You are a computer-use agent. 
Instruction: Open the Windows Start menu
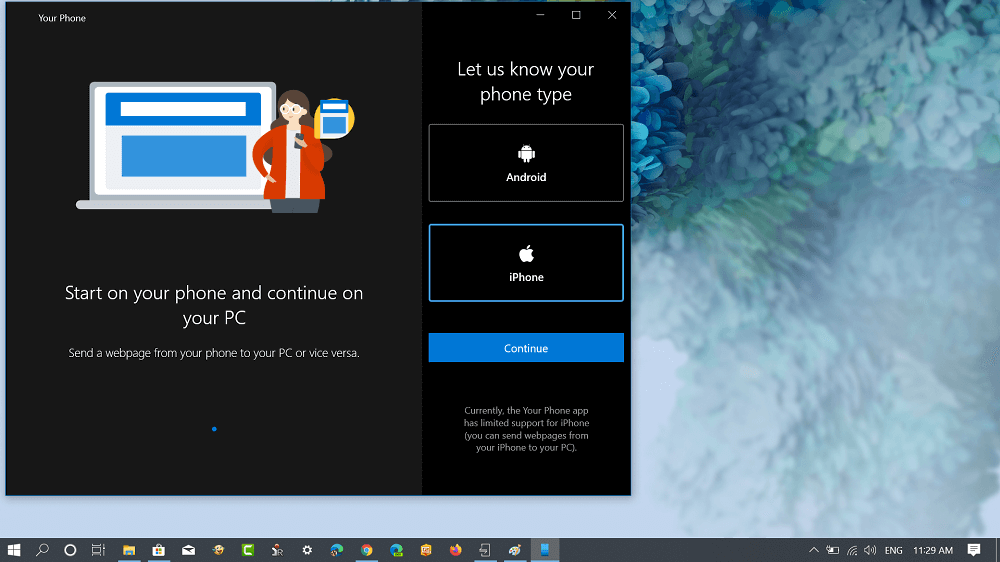(14, 550)
